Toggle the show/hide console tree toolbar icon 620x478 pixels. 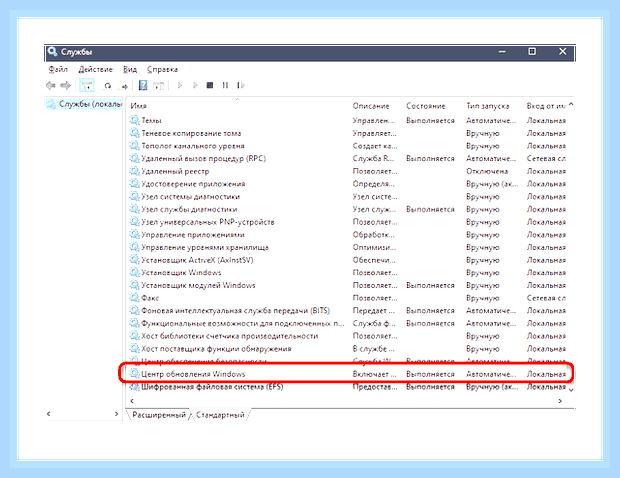(x=87, y=85)
